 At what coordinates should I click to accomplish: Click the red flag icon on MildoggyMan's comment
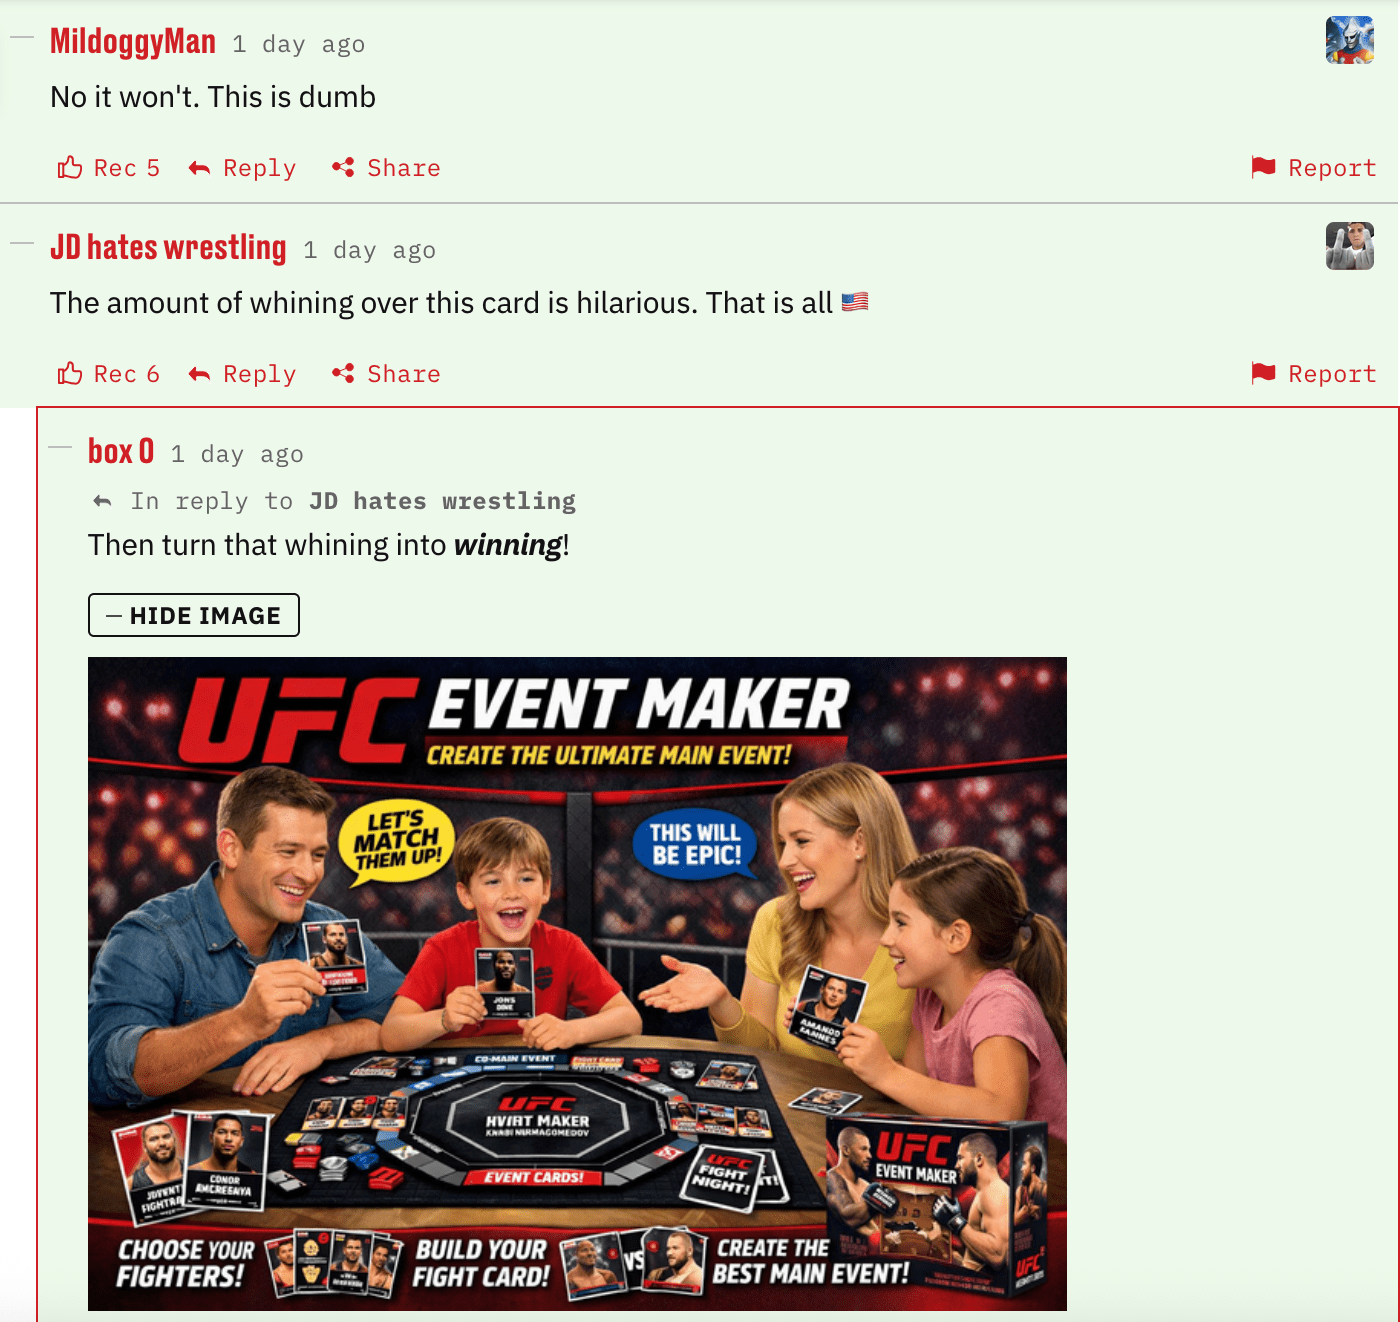pyautogui.click(x=1263, y=167)
